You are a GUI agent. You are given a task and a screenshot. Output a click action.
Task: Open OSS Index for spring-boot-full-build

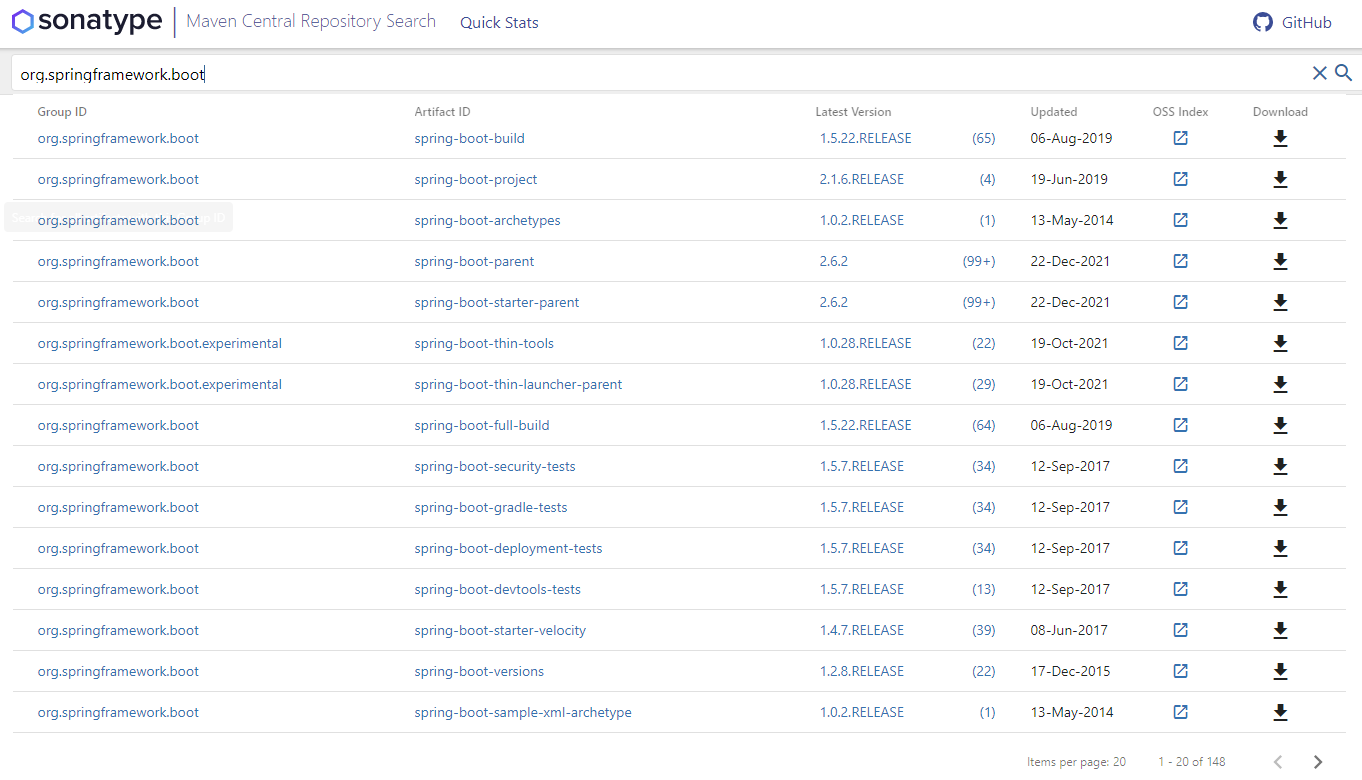(1180, 425)
